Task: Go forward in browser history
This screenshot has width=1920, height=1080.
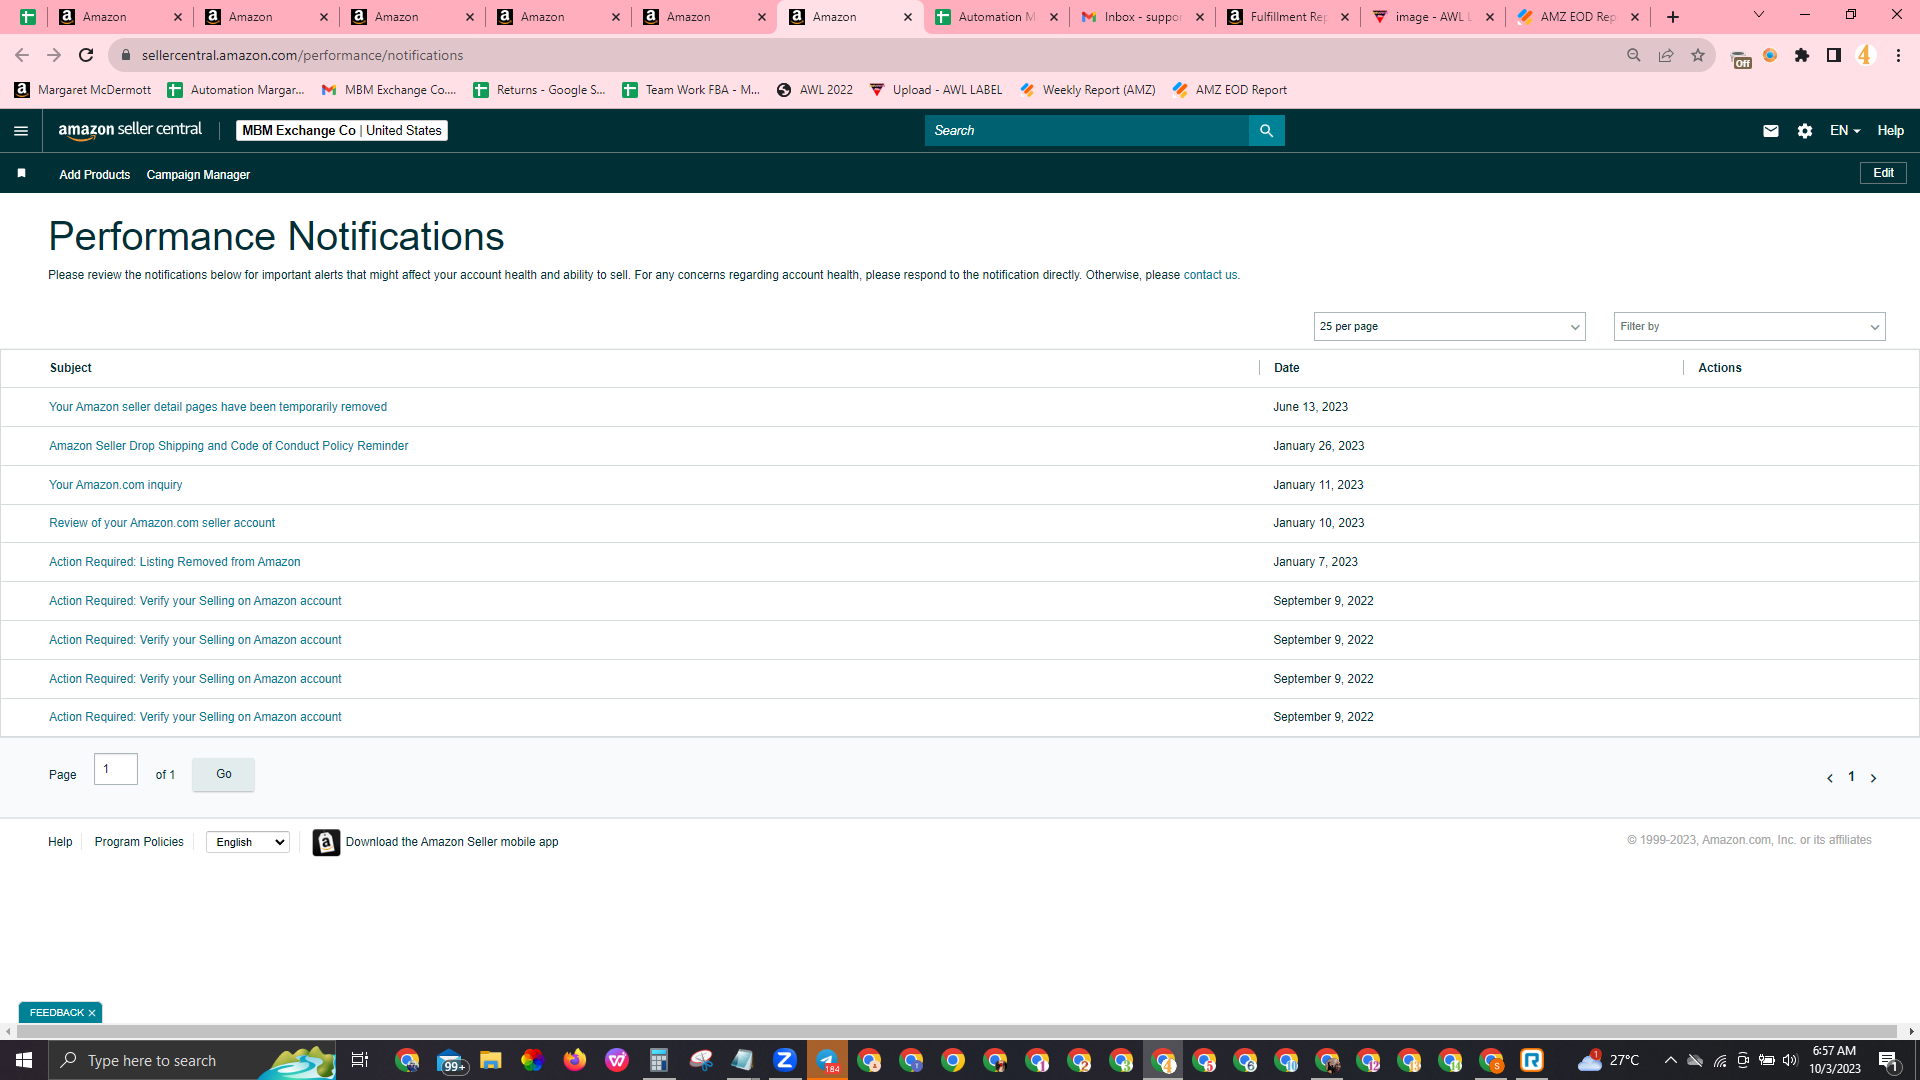Action: click(x=54, y=55)
